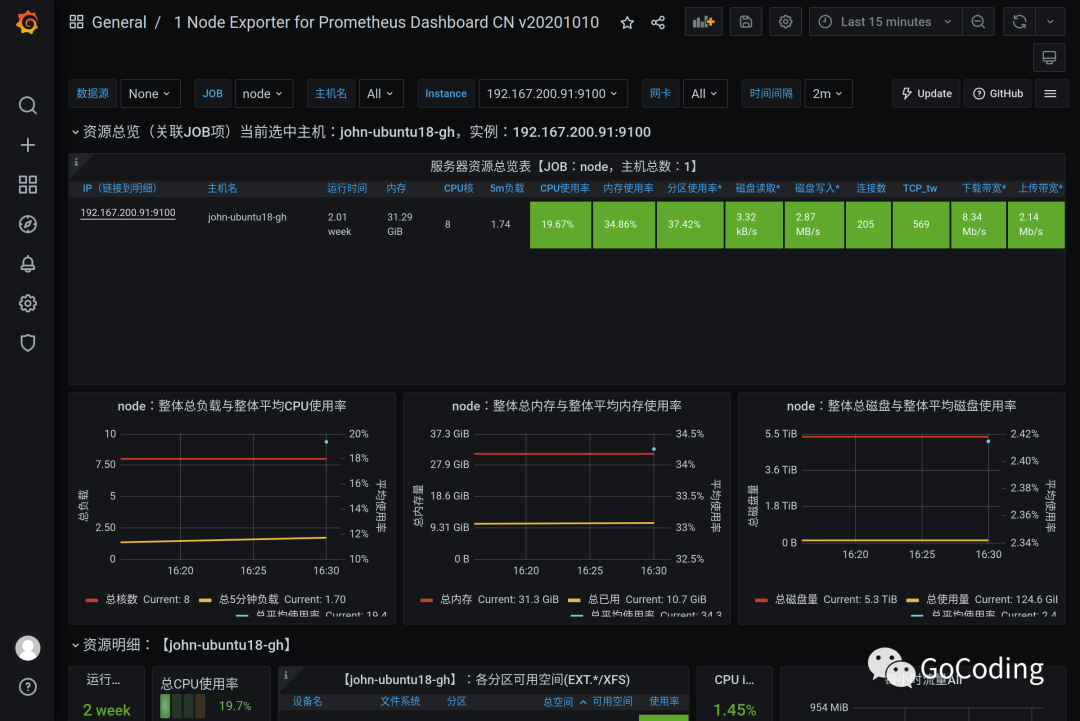
Task: Open the 192.167.200.91:9100 IP link in table
Action: (128, 213)
